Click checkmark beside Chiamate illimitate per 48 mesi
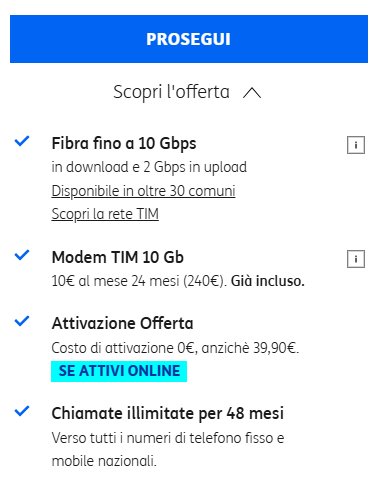 [22, 411]
